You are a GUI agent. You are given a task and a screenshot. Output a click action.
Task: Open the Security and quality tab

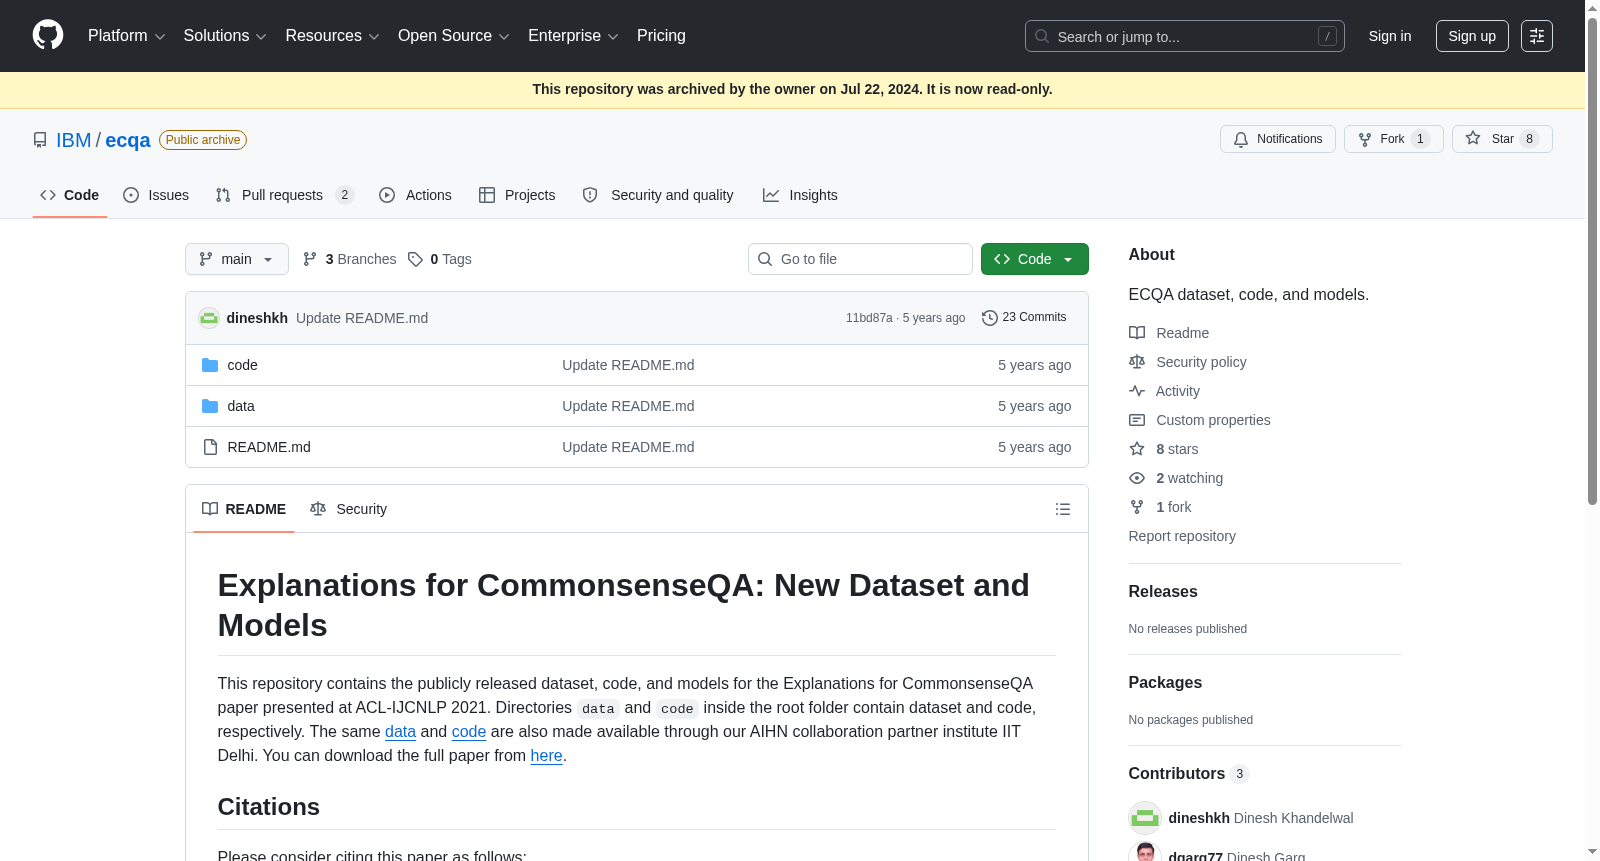(x=658, y=195)
